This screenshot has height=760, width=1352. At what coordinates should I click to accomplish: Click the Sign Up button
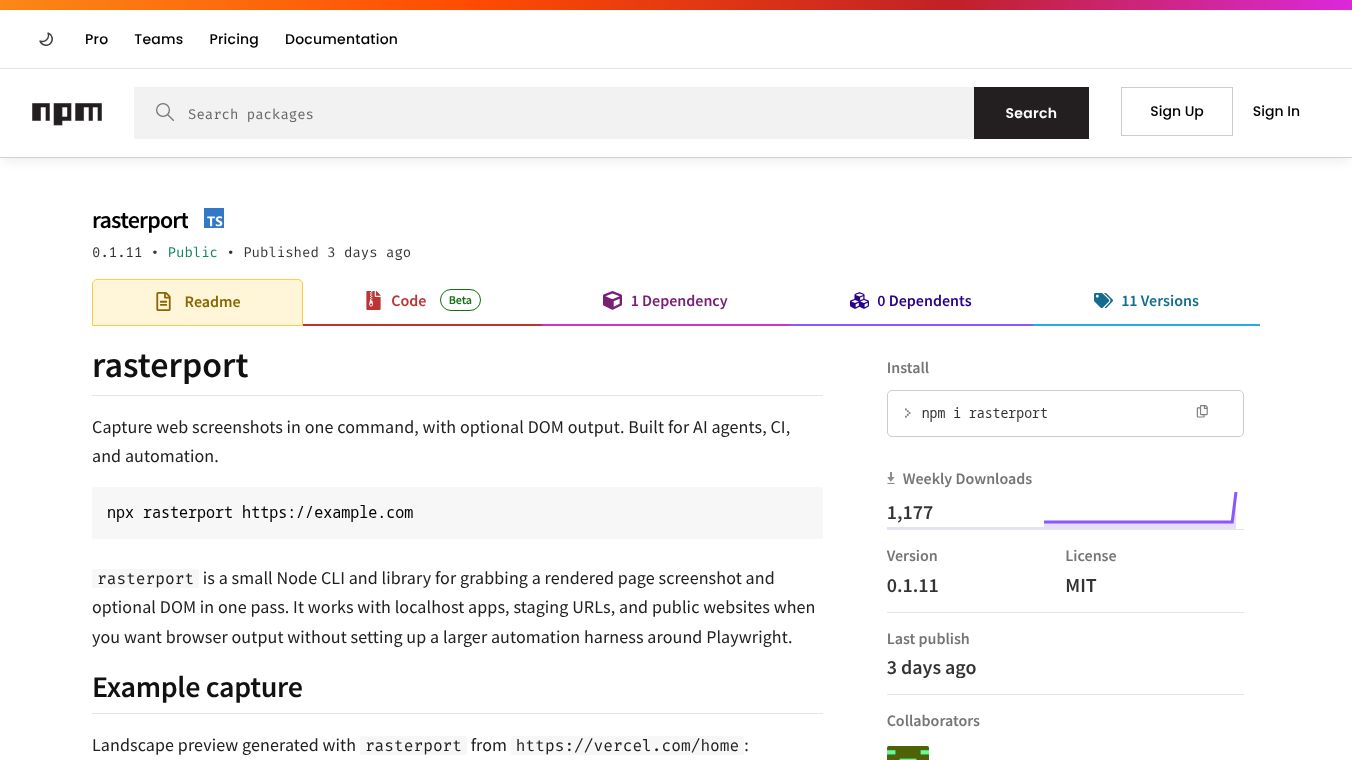pos(1176,111)
